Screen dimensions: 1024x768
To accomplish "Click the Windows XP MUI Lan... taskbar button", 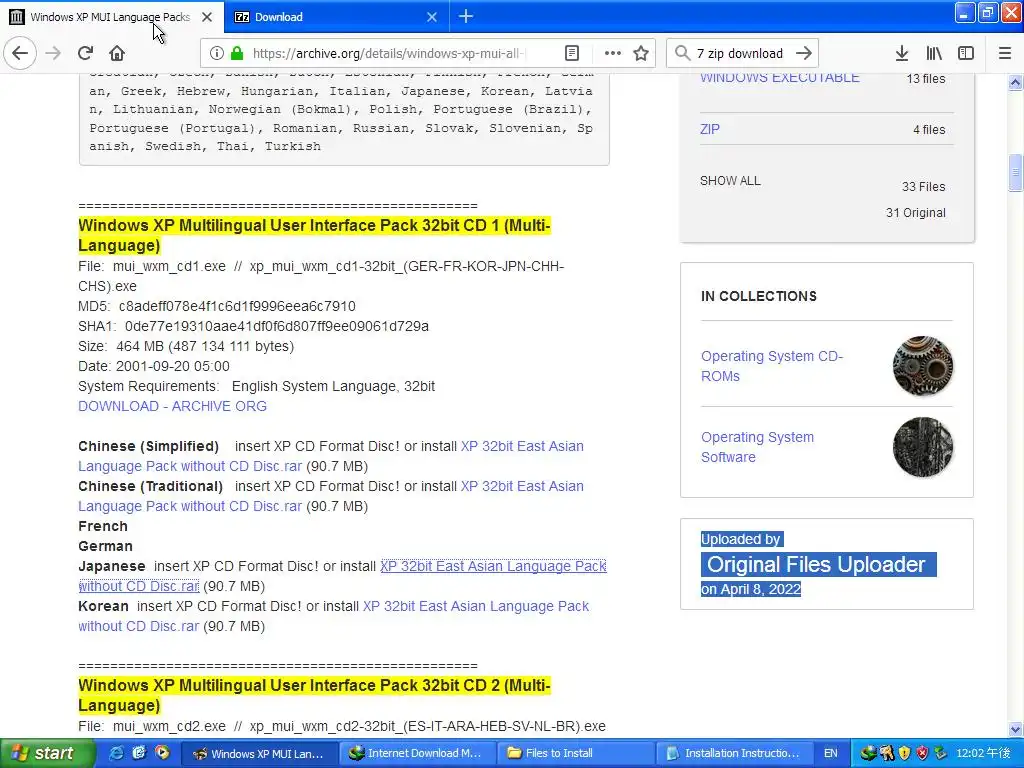I will coord(259,753).
